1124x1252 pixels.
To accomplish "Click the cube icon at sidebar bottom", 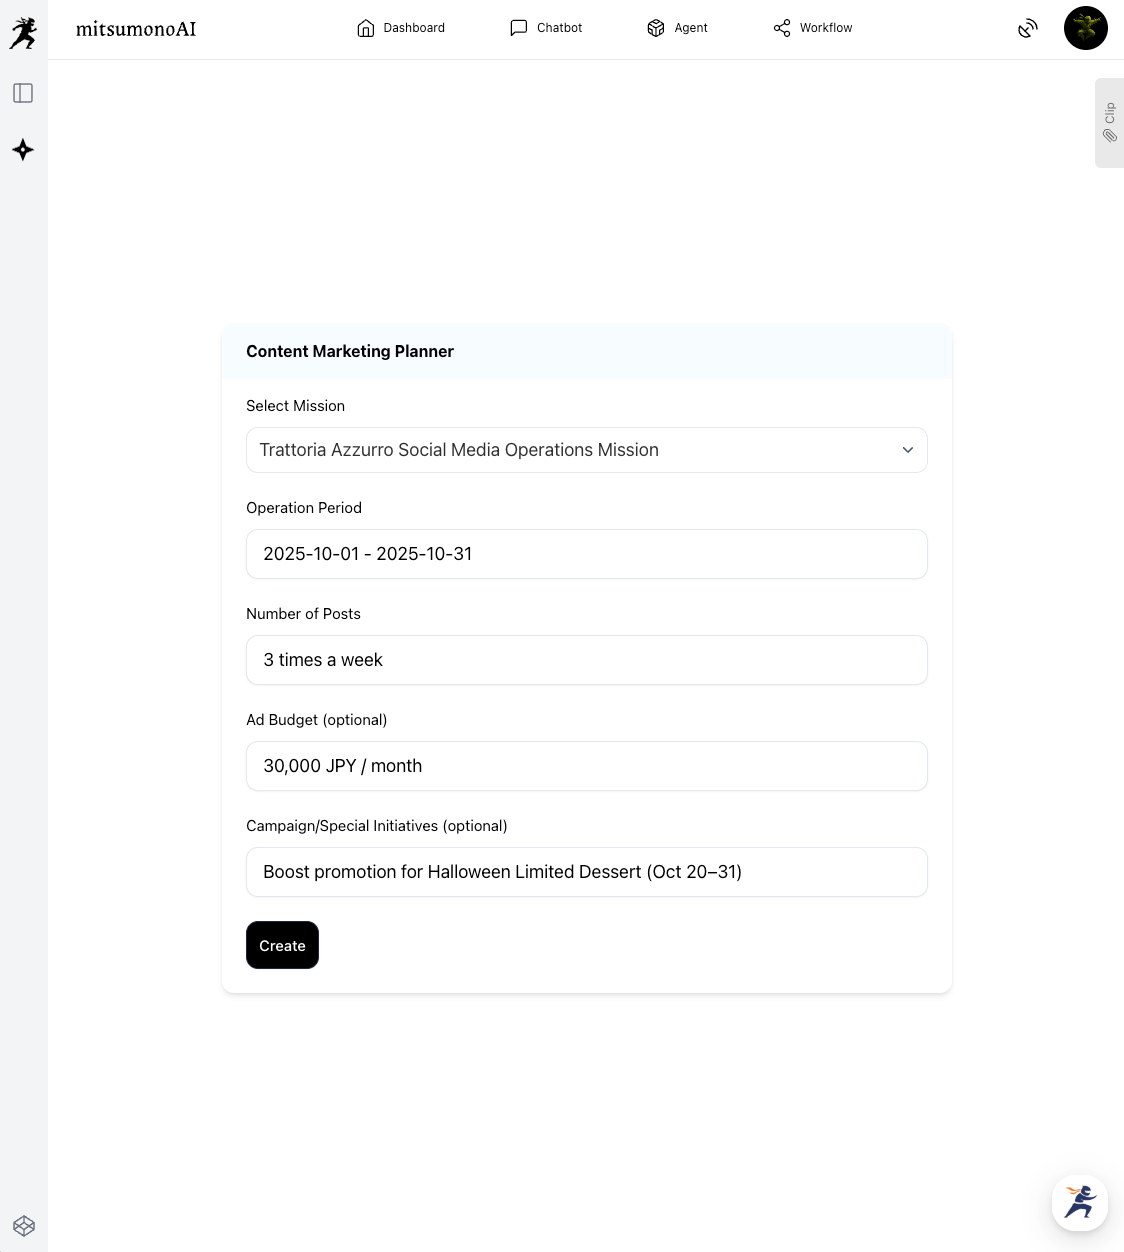I will click(24, 1226).
